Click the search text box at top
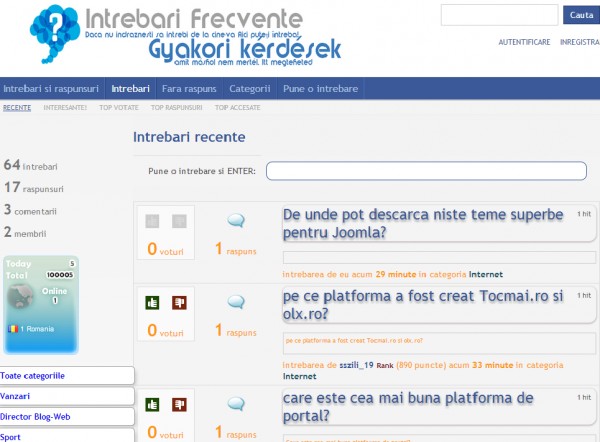The image size is (600, 442). click(499, 15)
